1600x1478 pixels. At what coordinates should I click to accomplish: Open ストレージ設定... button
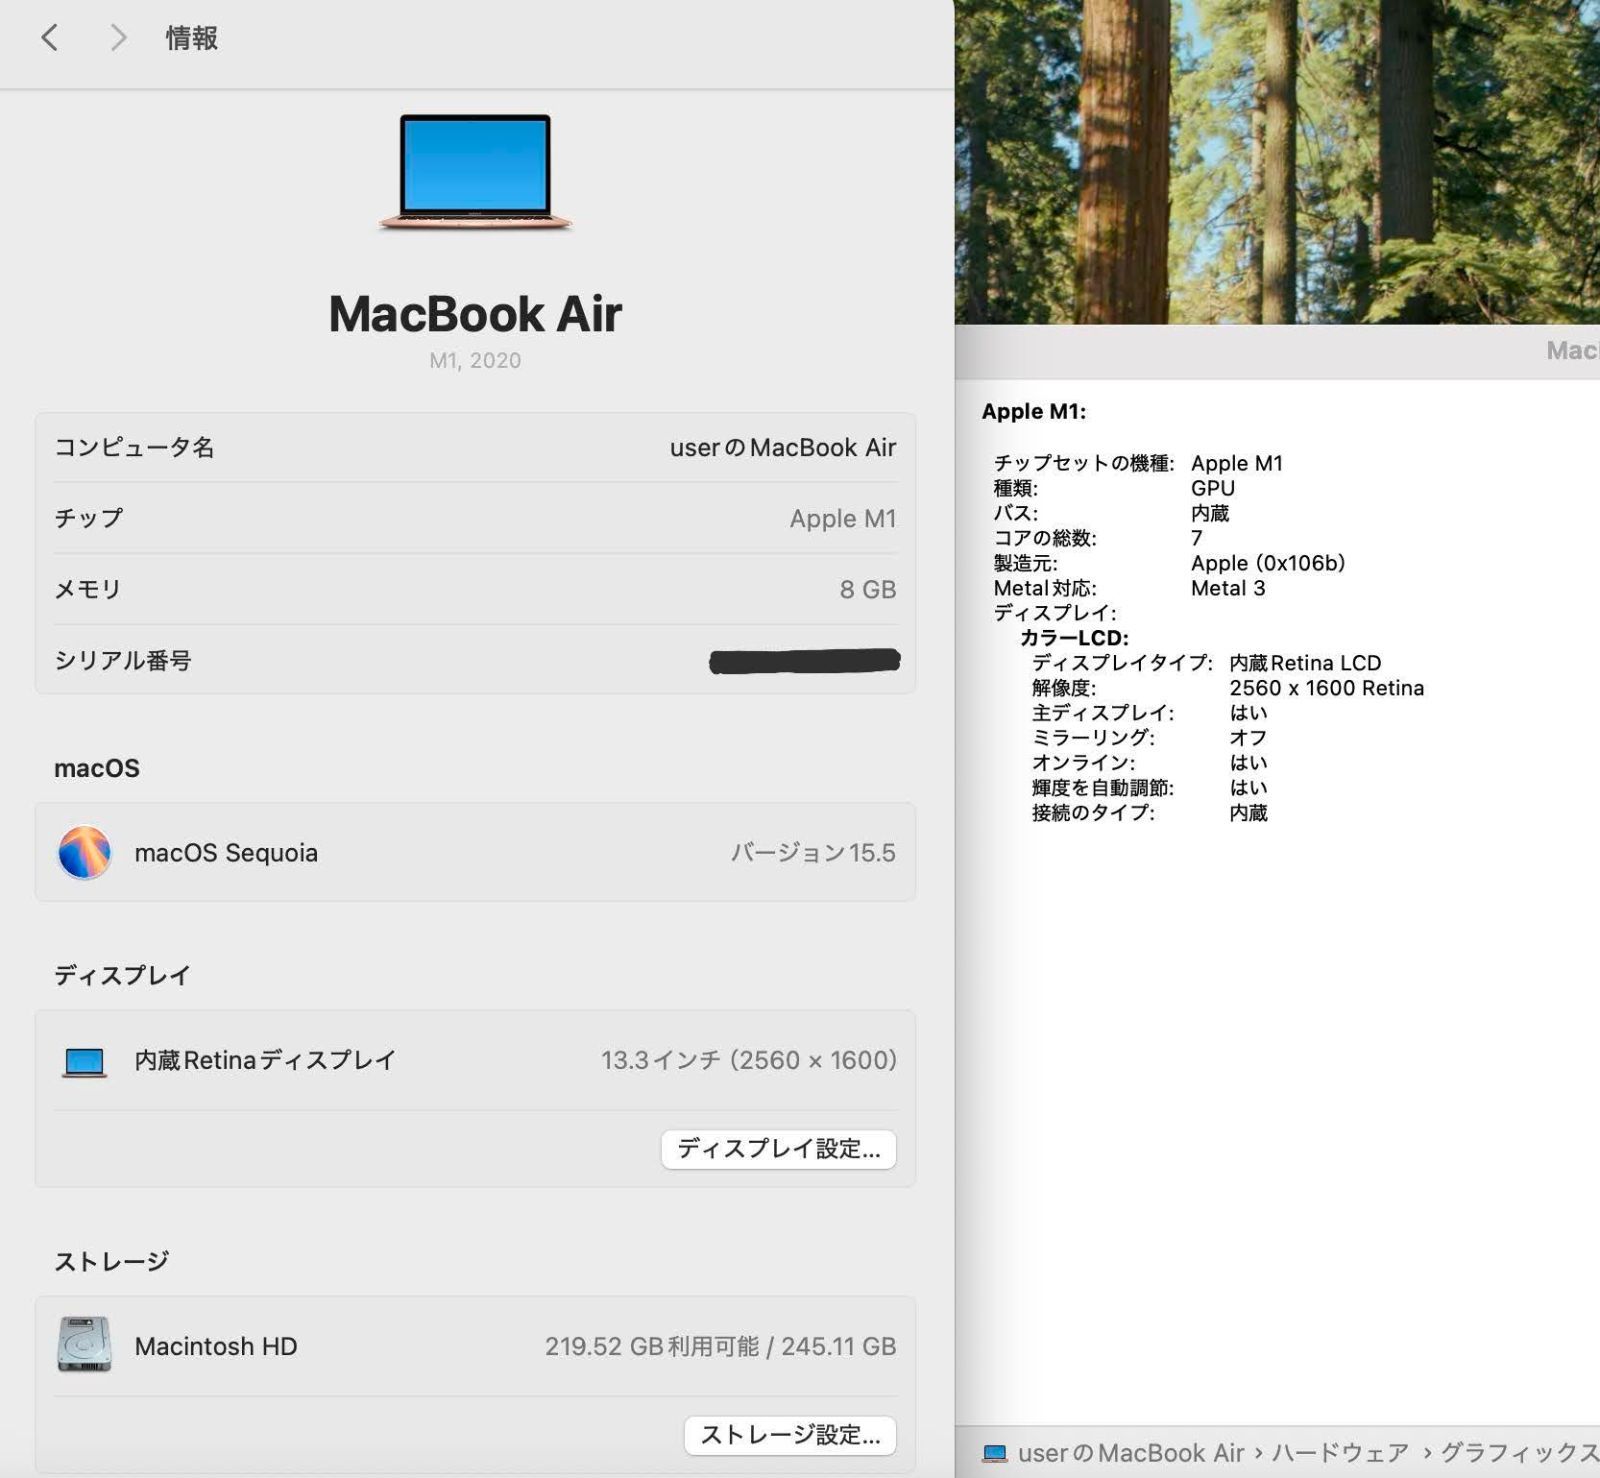click(790, 1435)
